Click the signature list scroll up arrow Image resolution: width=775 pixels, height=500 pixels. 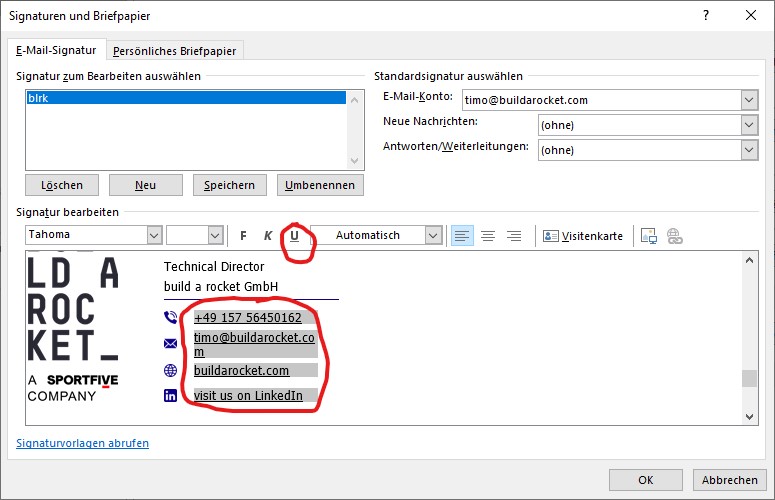coord(354,100)
